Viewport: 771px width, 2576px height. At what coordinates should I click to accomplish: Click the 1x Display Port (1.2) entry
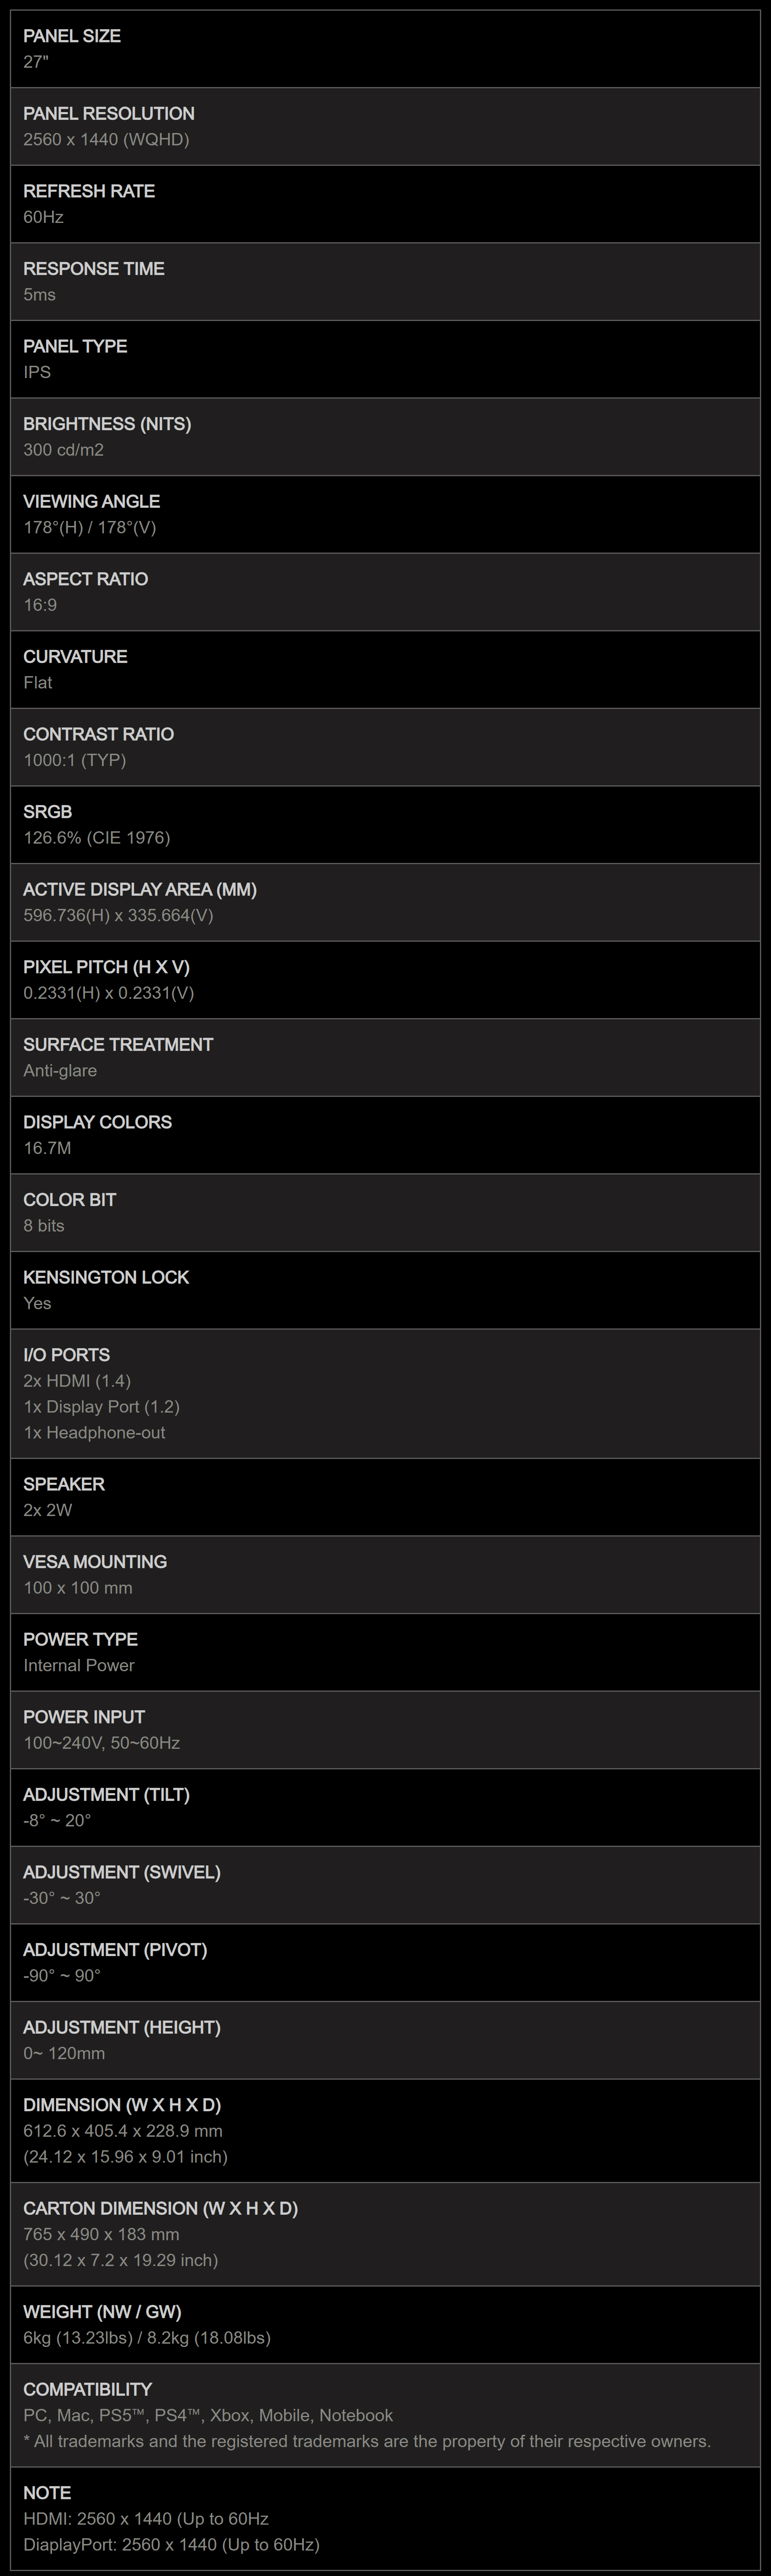click(101, 1407)
